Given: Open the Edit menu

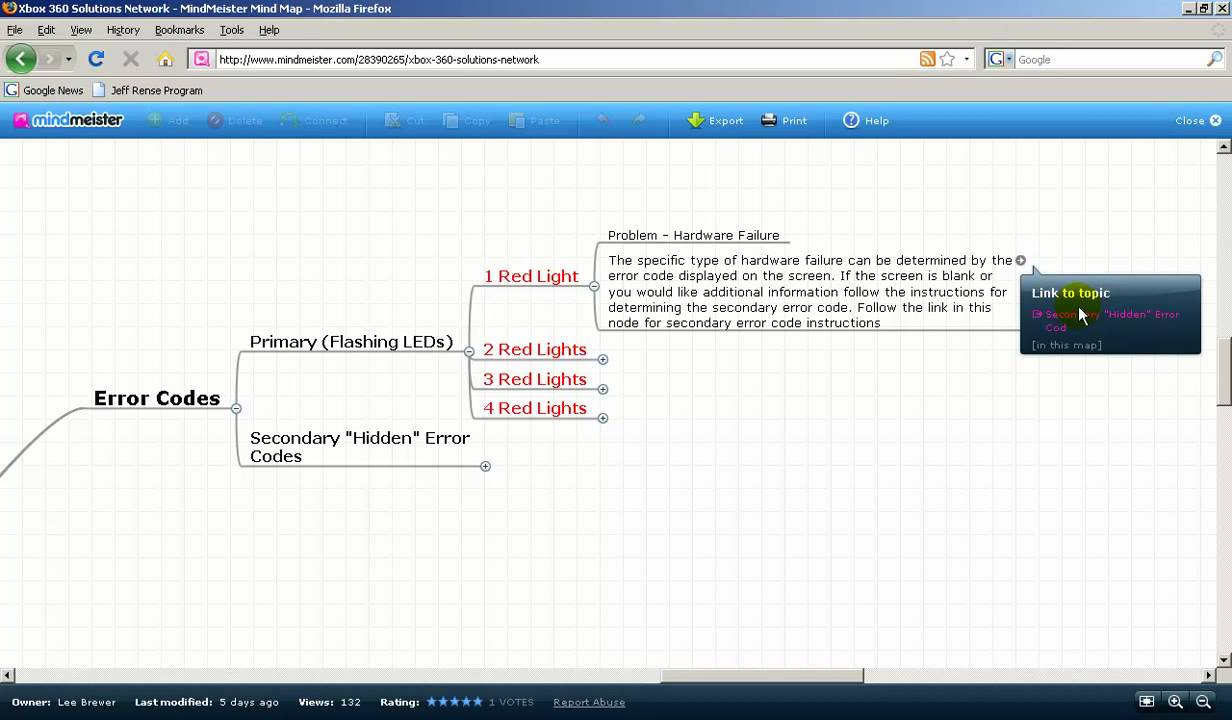Looking at the screenshot, I should [x=46, y=30].
